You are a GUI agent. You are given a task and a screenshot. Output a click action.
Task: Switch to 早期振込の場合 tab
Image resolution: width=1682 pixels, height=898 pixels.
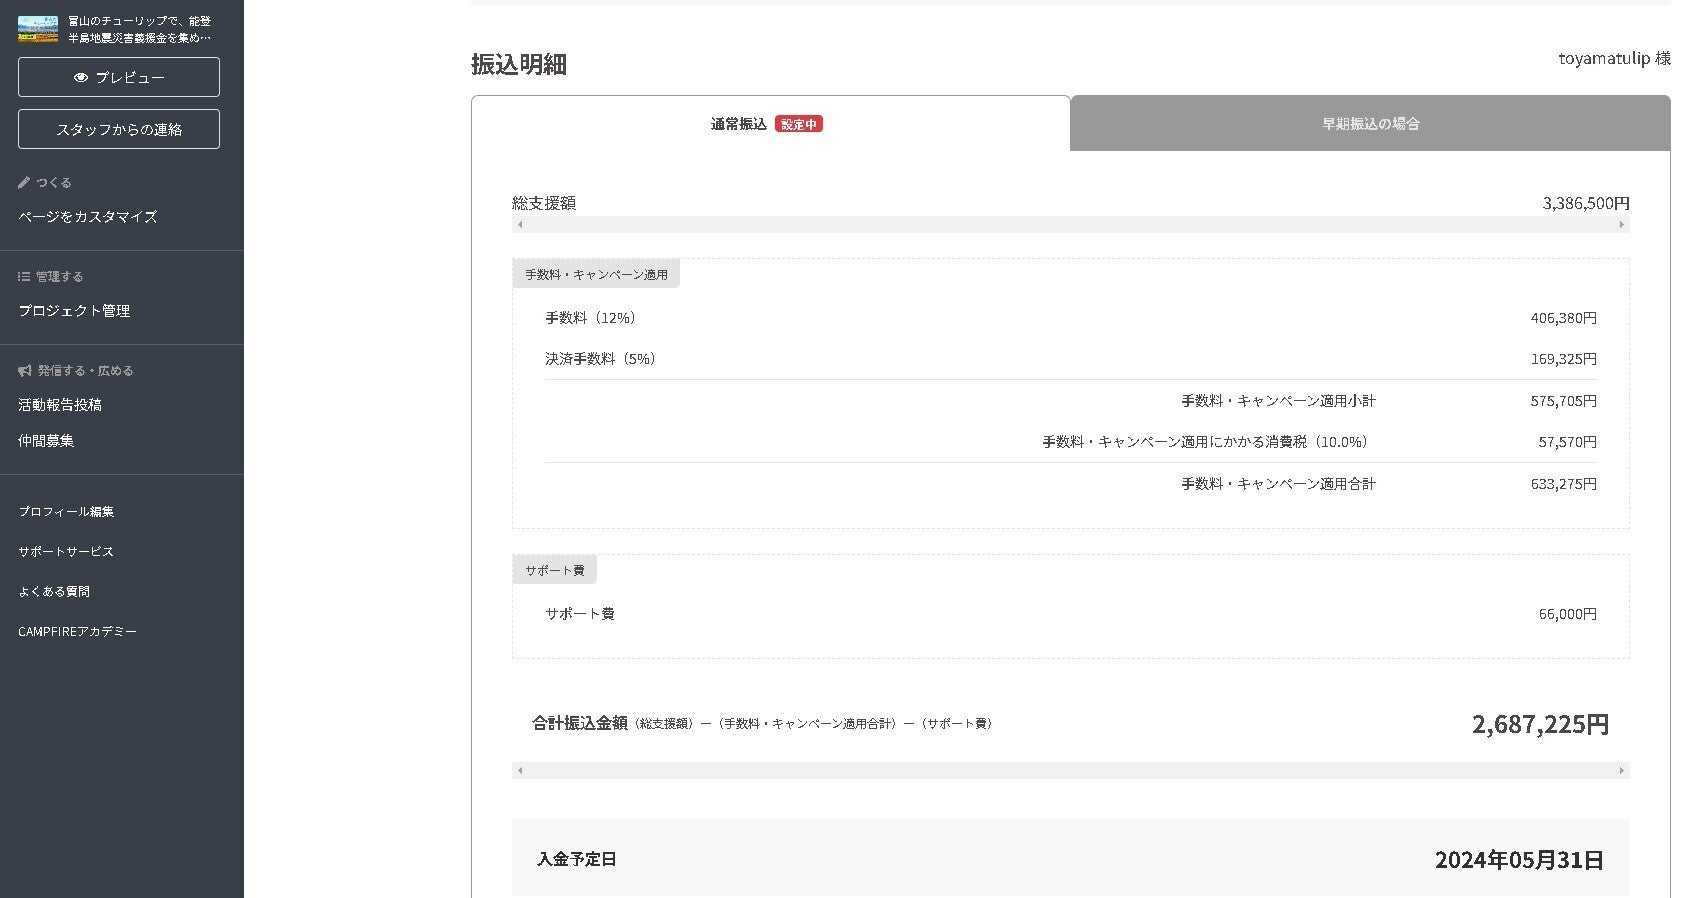(x=1370, y=124)
